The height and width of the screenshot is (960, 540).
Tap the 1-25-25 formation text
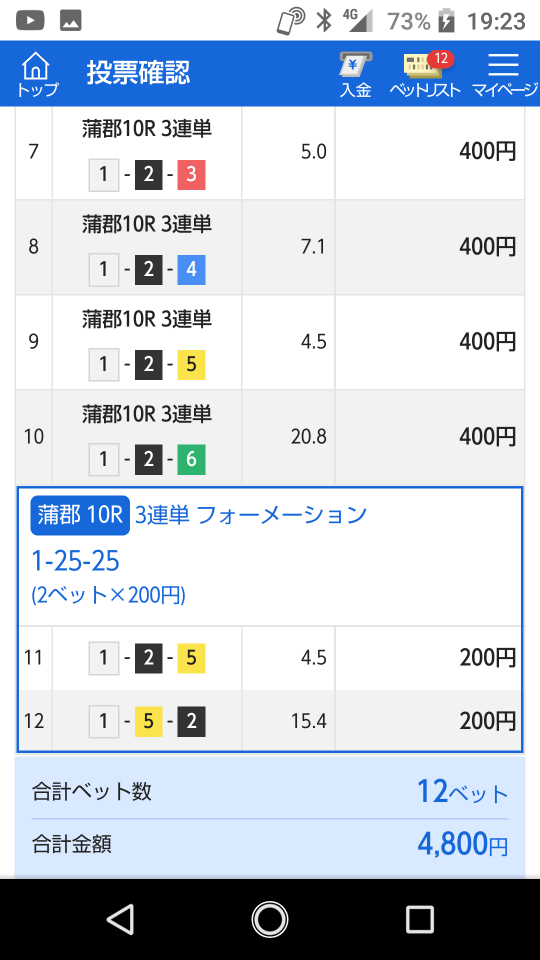(75, 561)
